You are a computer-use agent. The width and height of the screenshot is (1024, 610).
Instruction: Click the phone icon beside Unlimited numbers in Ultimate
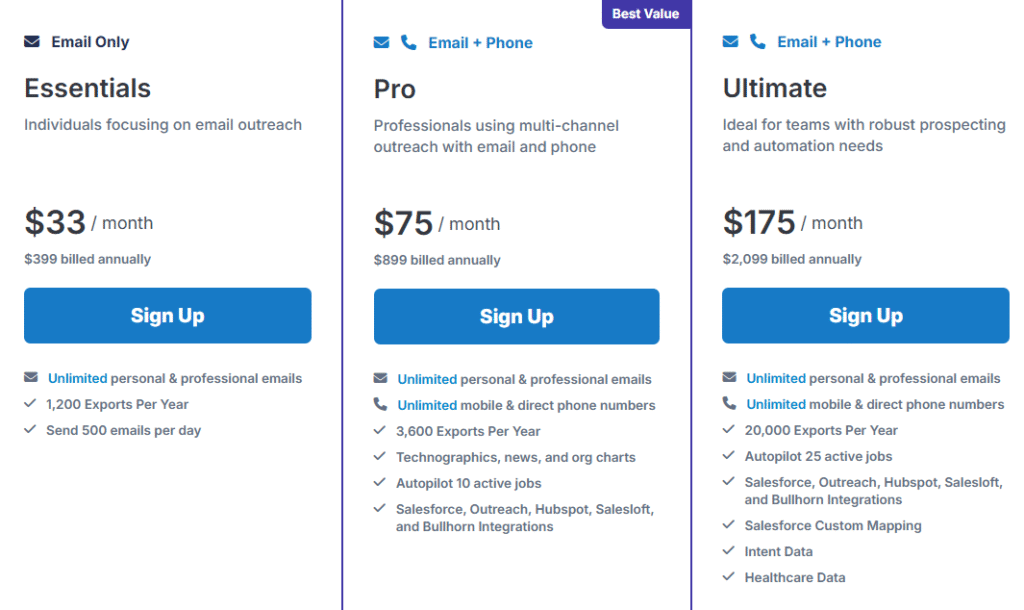point(727,404)
